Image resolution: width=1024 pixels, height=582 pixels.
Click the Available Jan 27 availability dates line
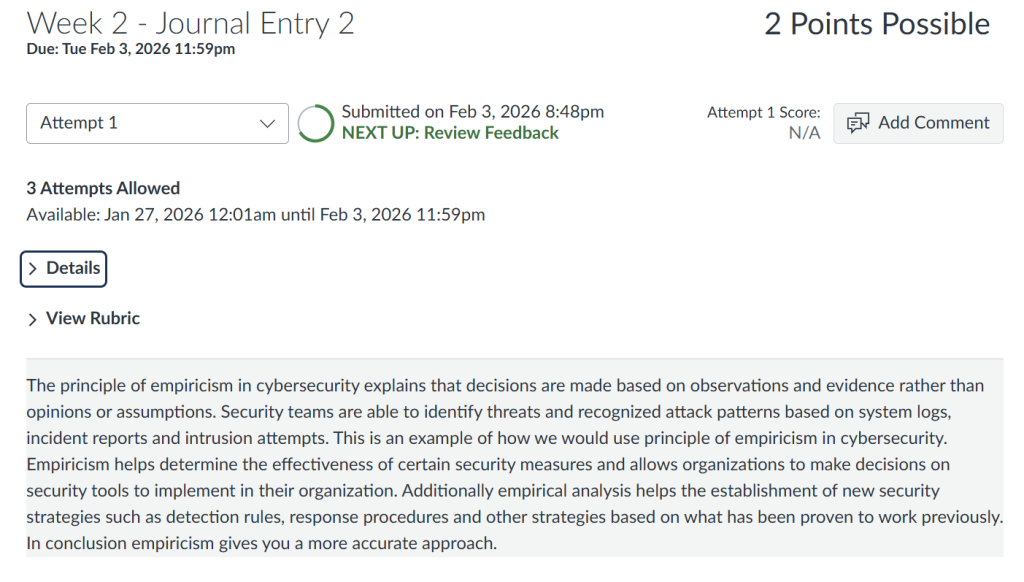tap(255, 214)
